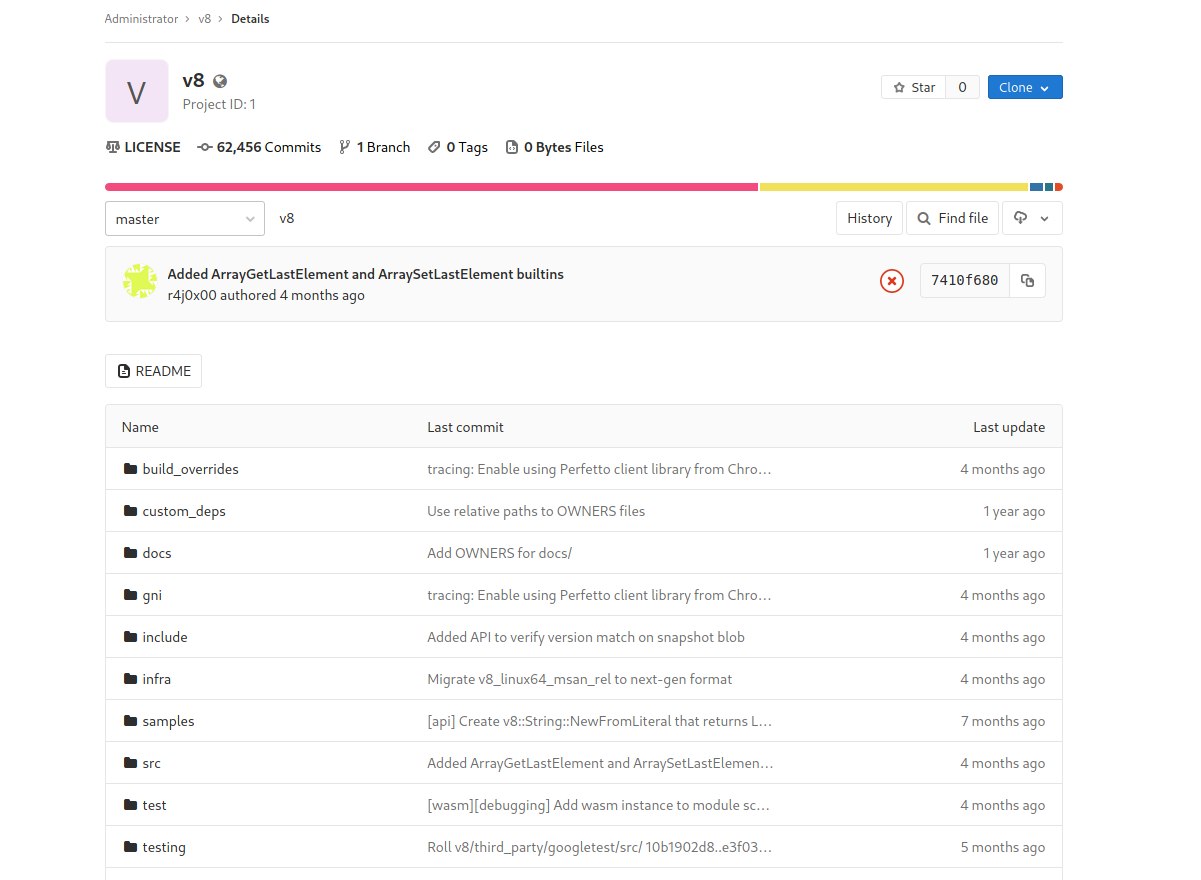
Task: Open the LICENSE link
Action: [143, 147]
